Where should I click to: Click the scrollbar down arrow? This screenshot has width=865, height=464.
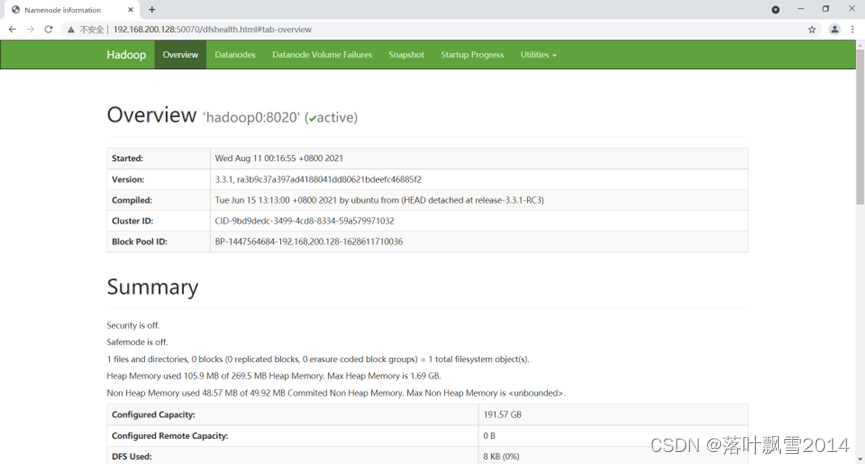(x=860, y=459)
